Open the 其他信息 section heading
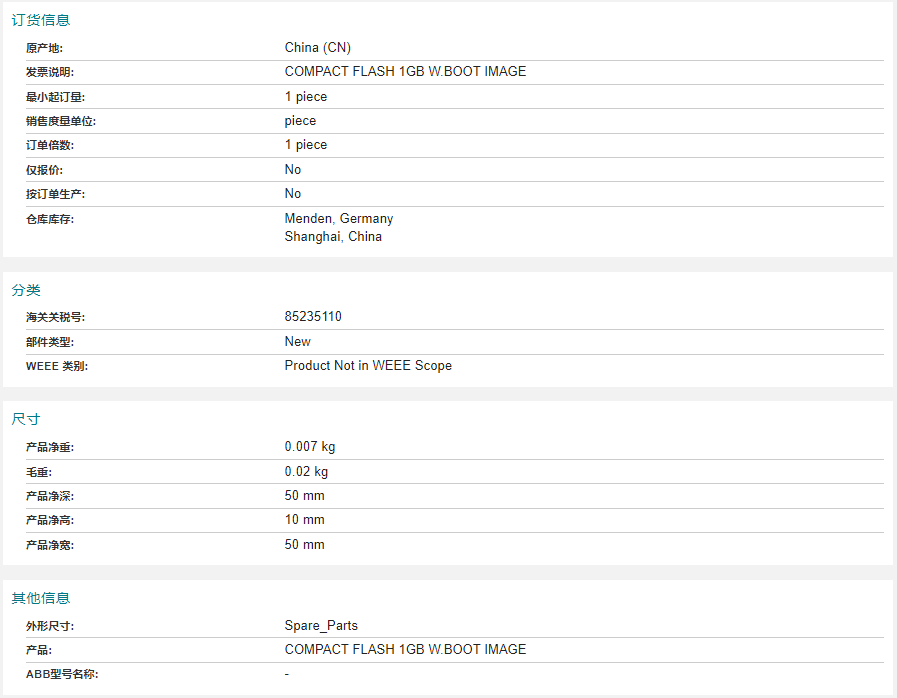This screenshot has width=897, height=698. pos(41,598)
